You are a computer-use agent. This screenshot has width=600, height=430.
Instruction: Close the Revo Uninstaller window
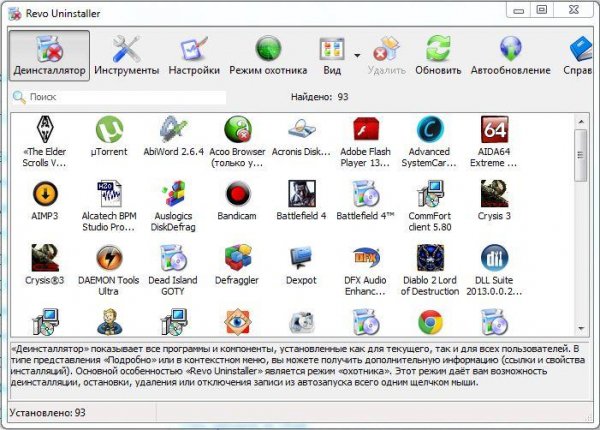tap(574, 10)
